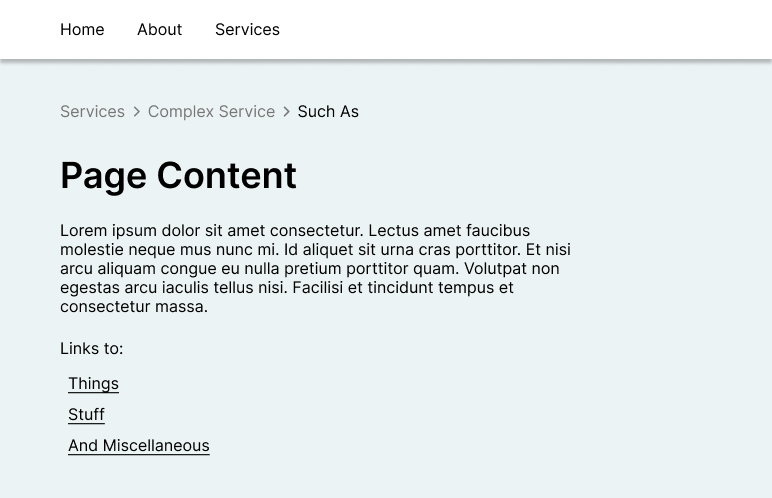The image size is (772, 498).
Task: Select Services in the top navigation bar
Action: coord(247,30)
